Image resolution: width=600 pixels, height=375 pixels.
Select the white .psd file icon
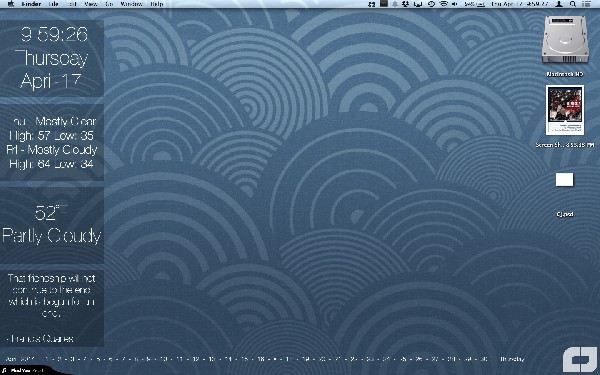[x=564, y=179]
